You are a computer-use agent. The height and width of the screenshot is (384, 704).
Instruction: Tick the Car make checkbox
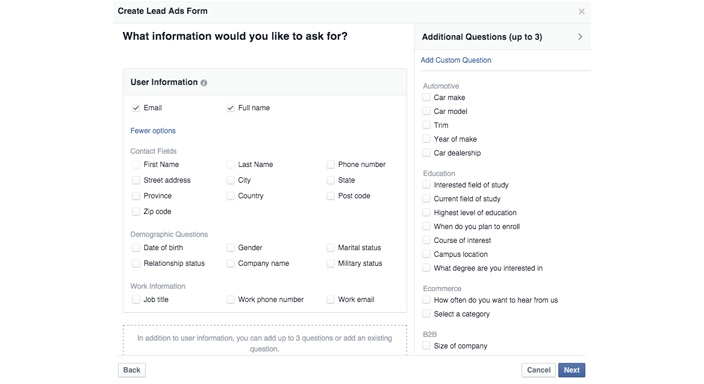[x=427, y=97]
